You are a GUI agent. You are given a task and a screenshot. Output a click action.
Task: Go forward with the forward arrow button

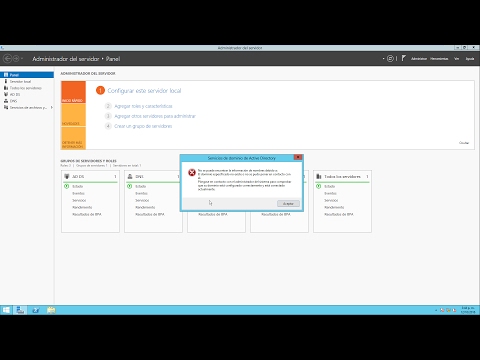[16, 59]
